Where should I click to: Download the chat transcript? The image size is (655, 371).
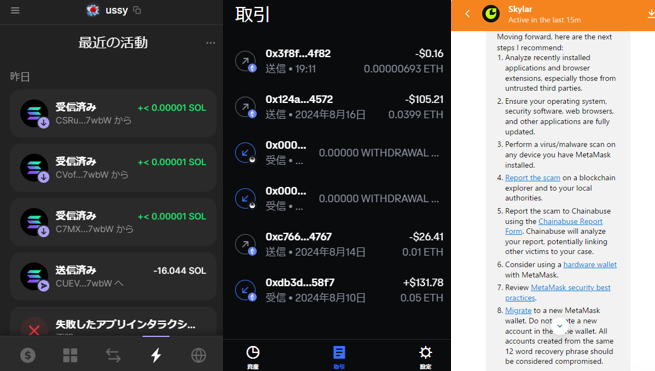651,14
